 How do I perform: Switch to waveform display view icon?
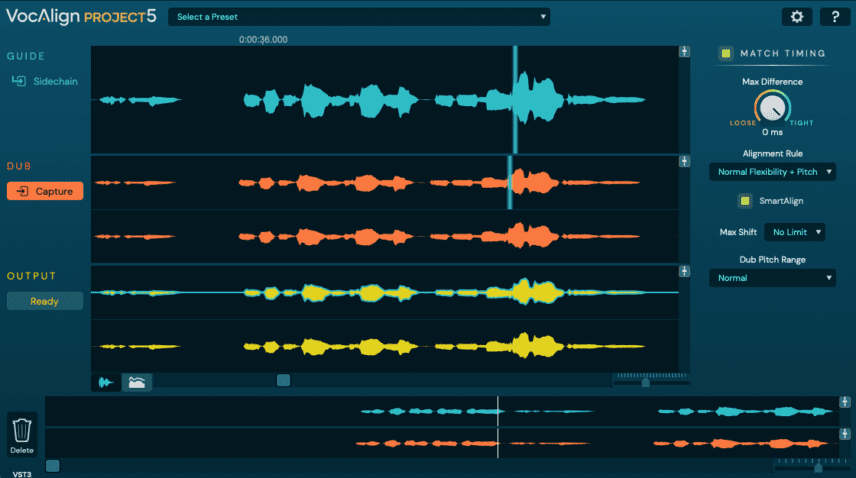pos(106,383)
